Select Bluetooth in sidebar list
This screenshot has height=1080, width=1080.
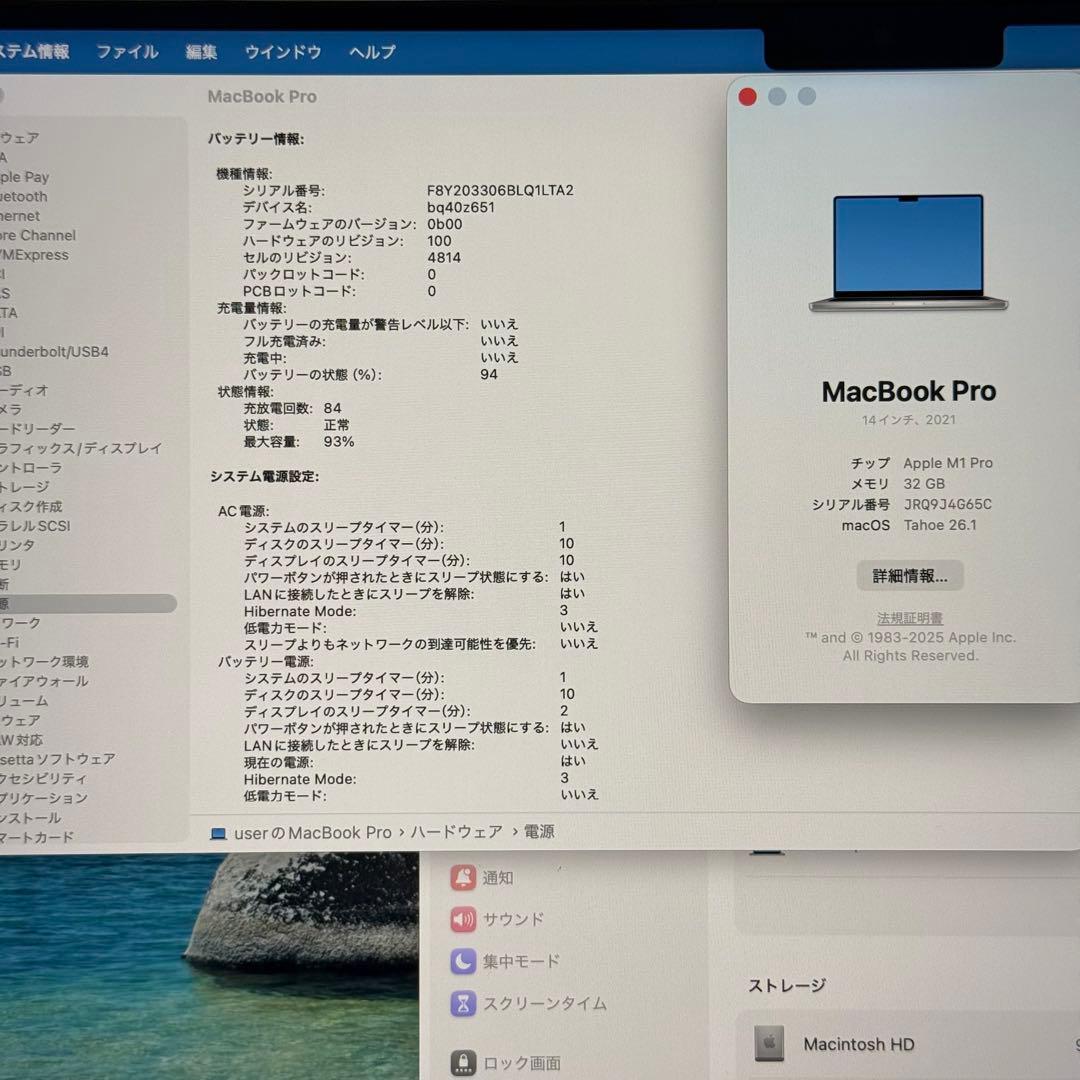coord(24,196)
